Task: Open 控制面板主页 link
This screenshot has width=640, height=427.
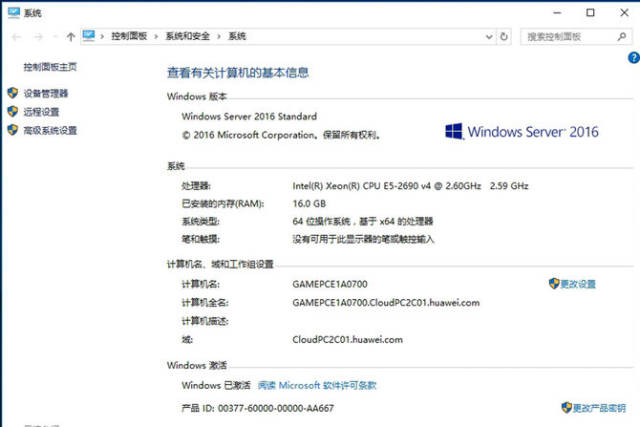Action: pyautogui.click(x=50, y=67)
